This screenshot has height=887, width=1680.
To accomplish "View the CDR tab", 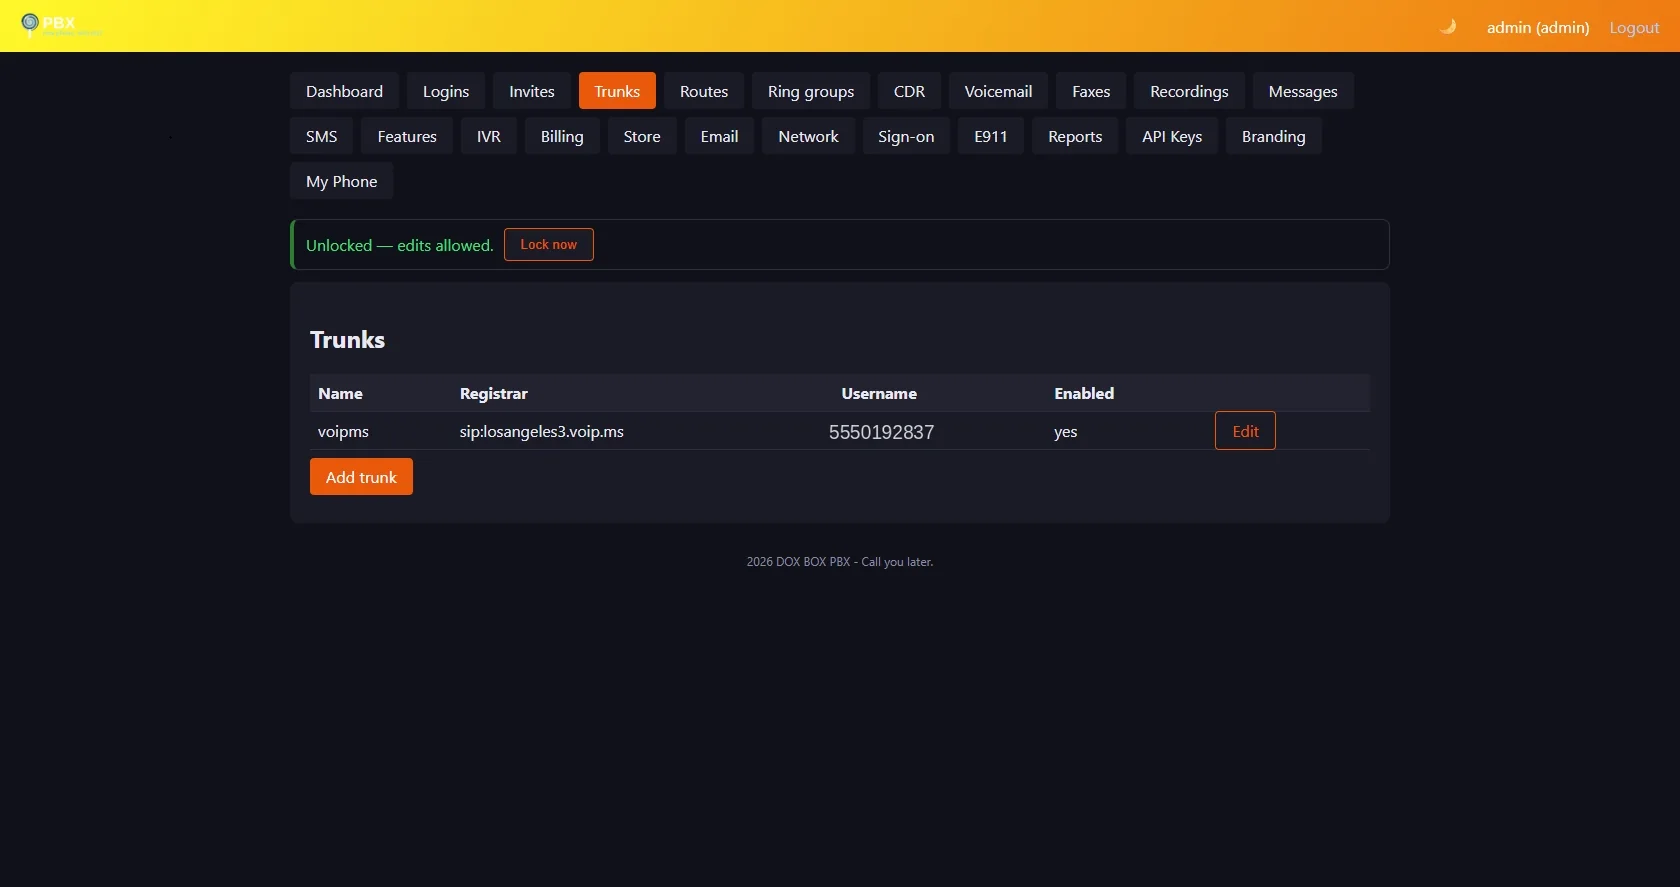I will point(909,91).
